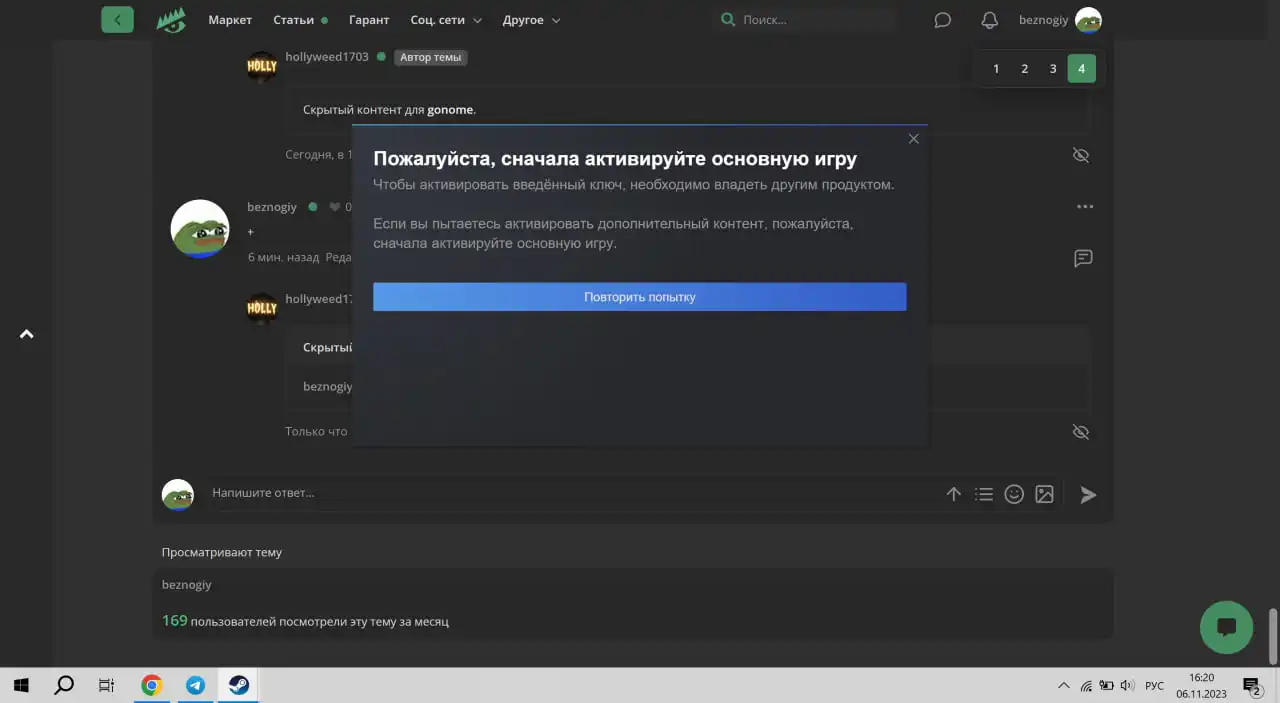Click 'gonome' in the hidden content line

click(450, 110)
